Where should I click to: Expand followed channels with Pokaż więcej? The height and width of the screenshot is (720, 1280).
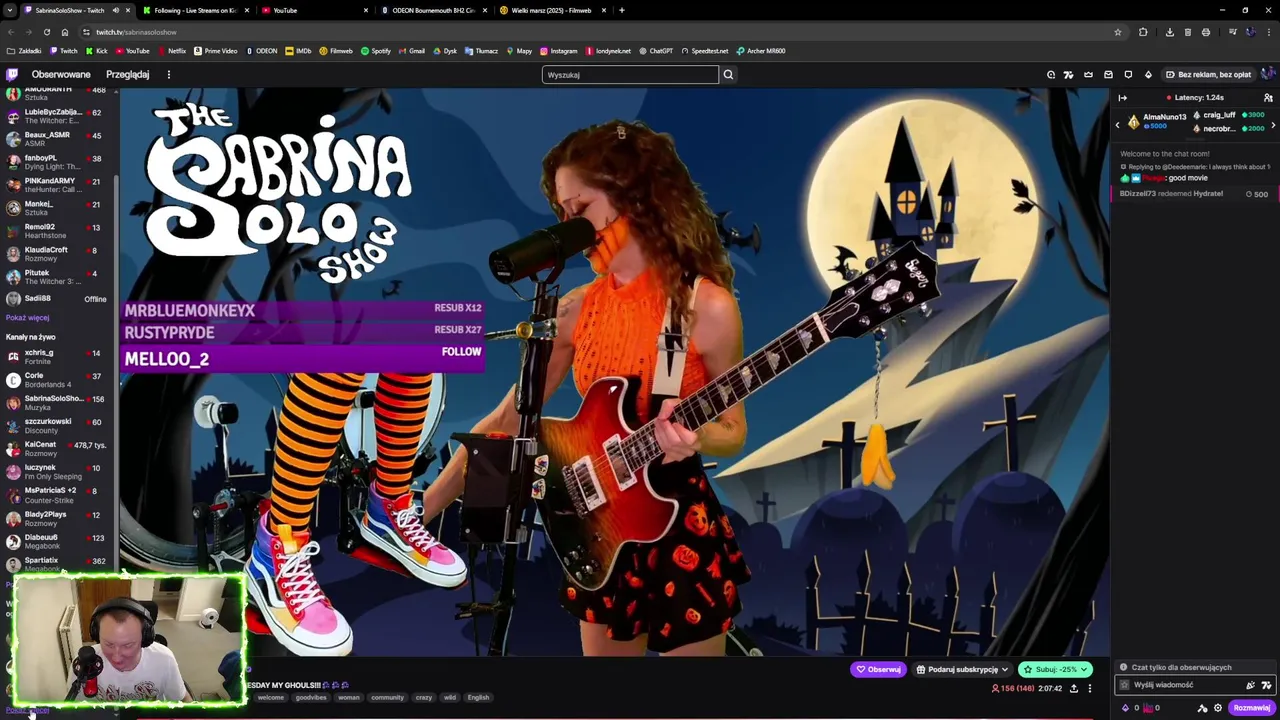[x=27, y=318]
